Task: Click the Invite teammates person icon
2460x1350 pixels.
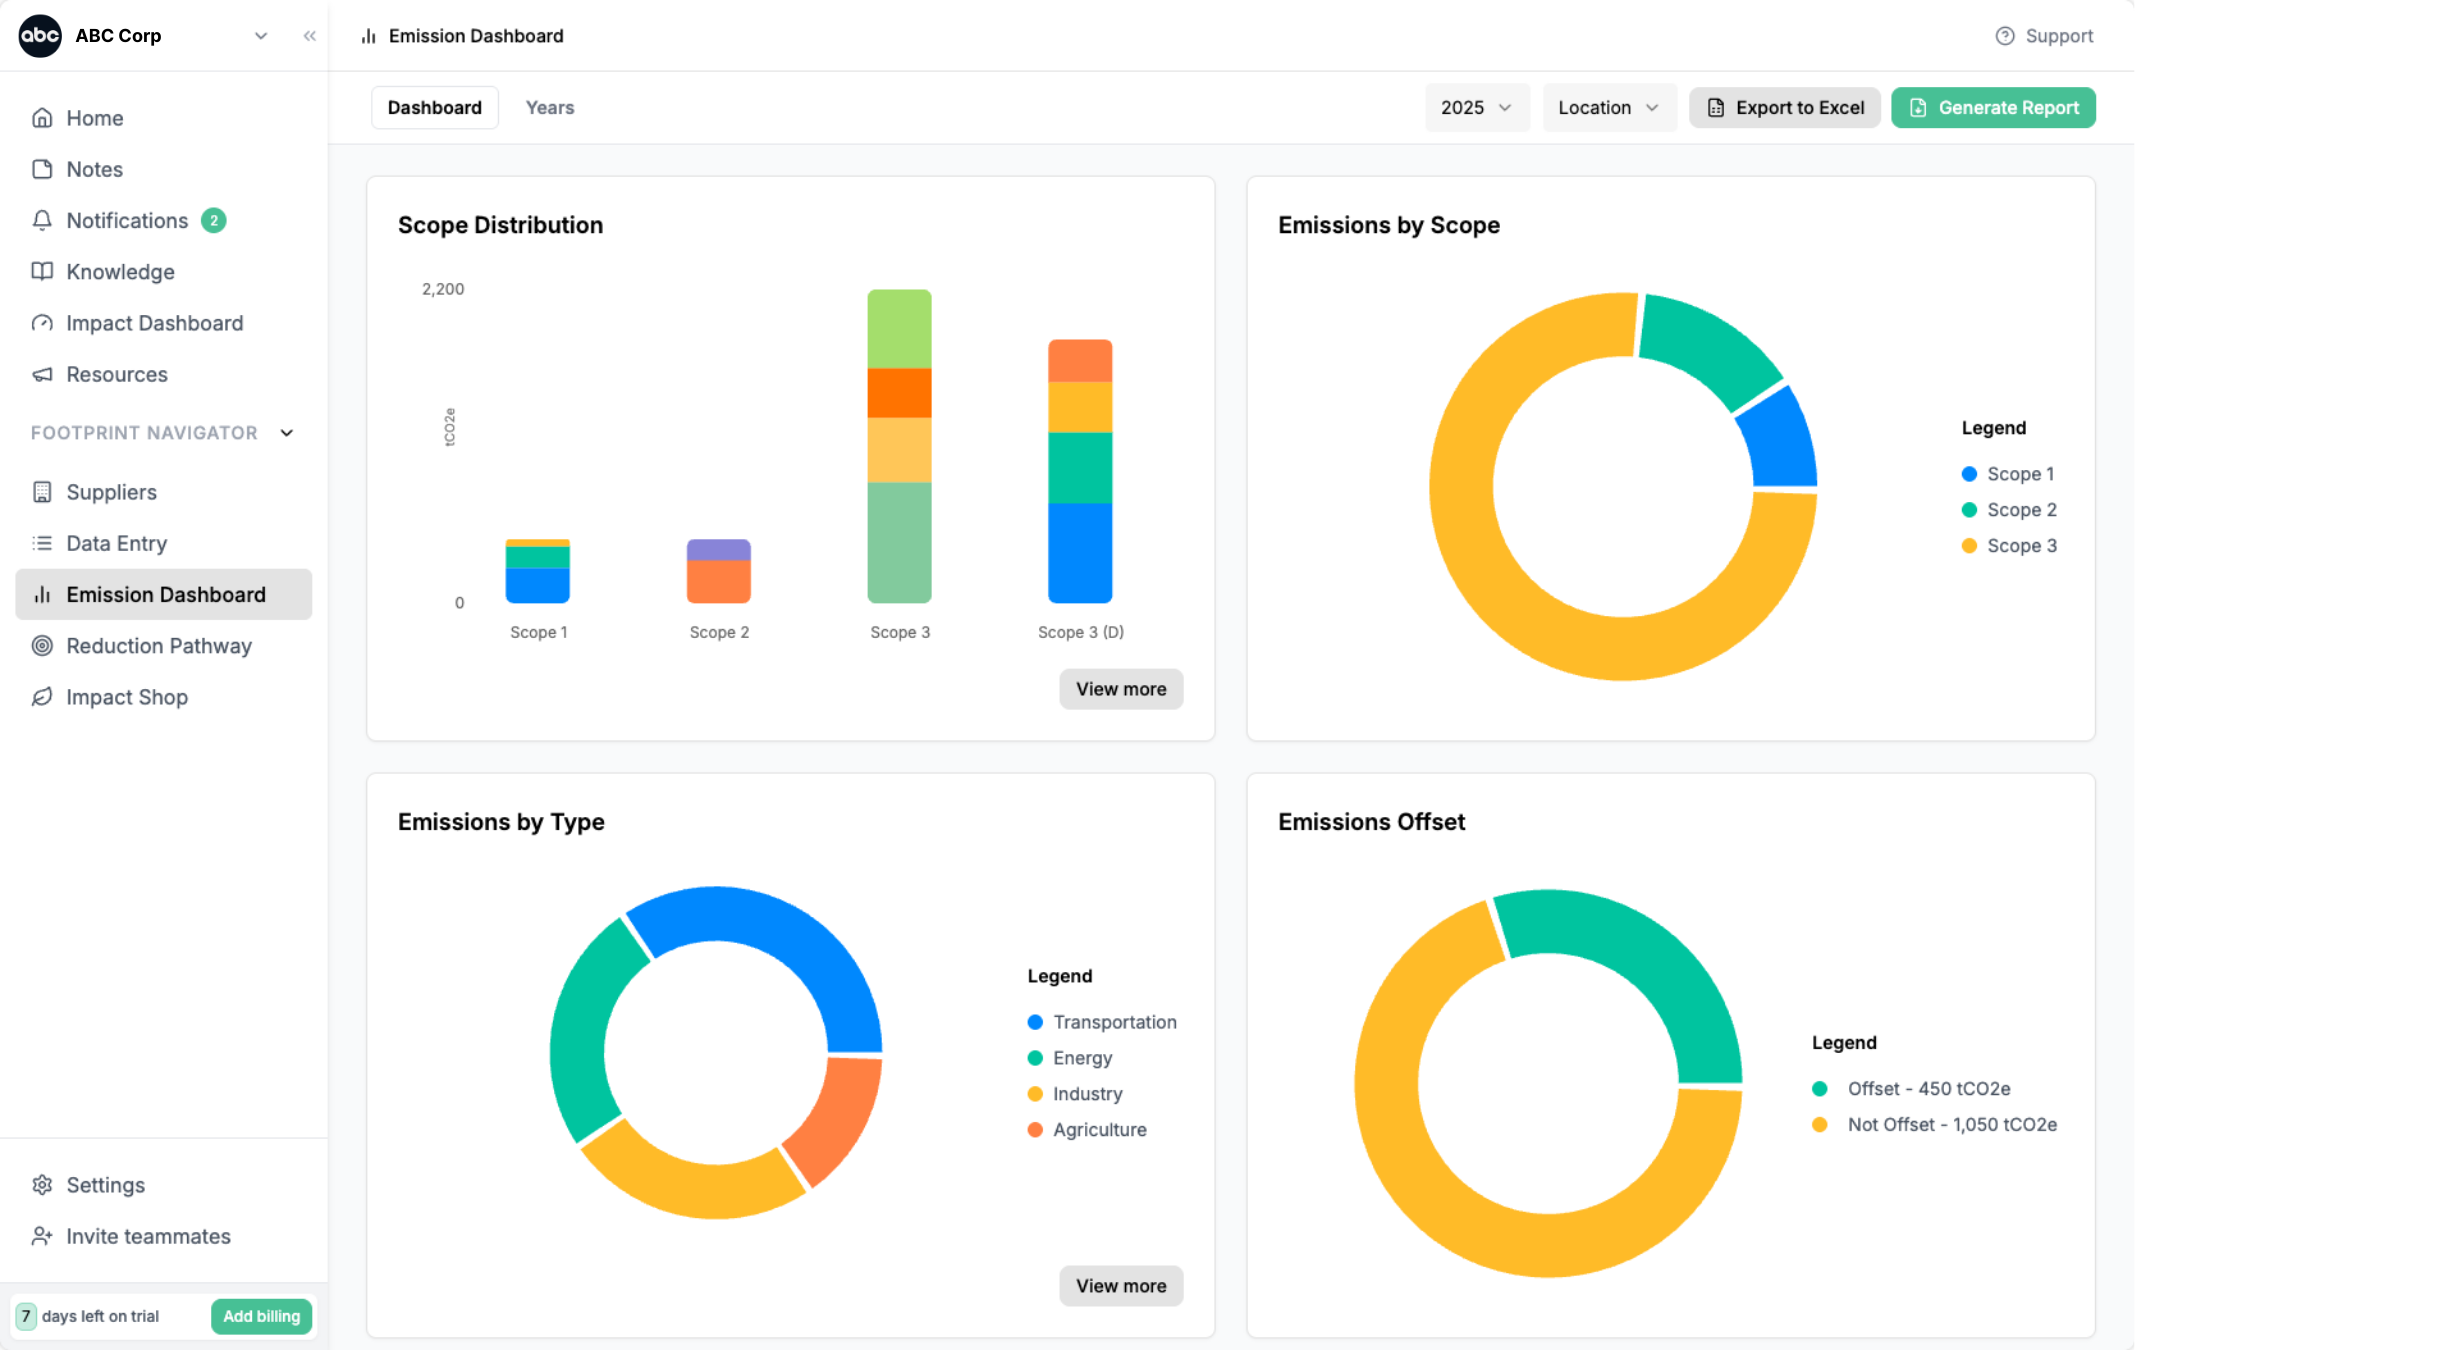Action: click(42, 1236)
